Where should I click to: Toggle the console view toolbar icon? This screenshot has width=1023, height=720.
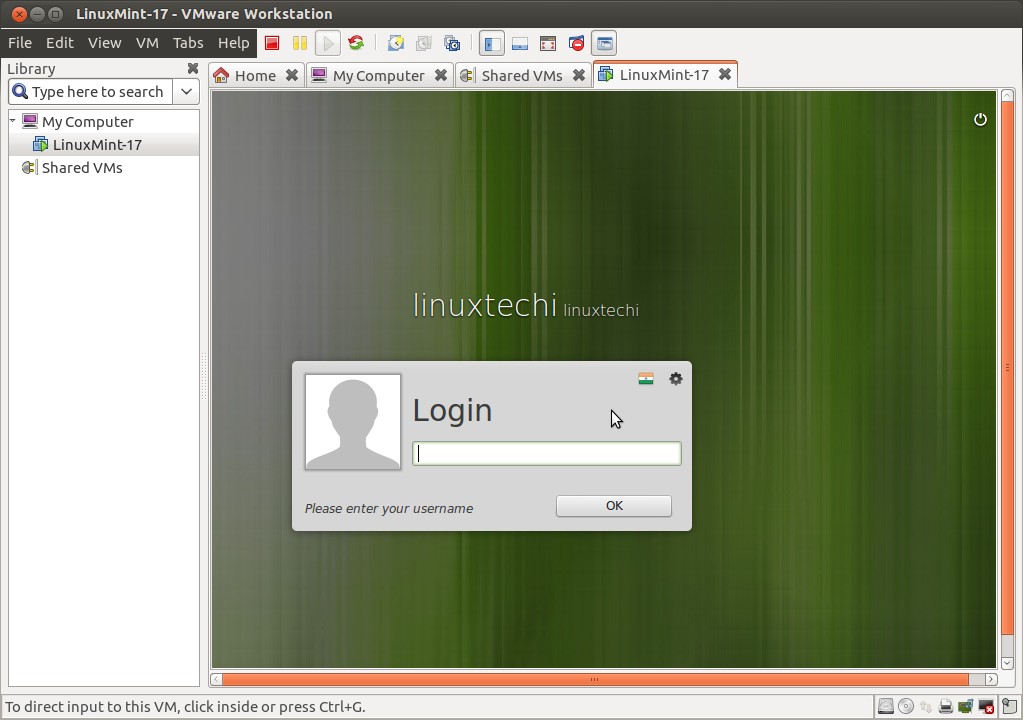point(605,44)
